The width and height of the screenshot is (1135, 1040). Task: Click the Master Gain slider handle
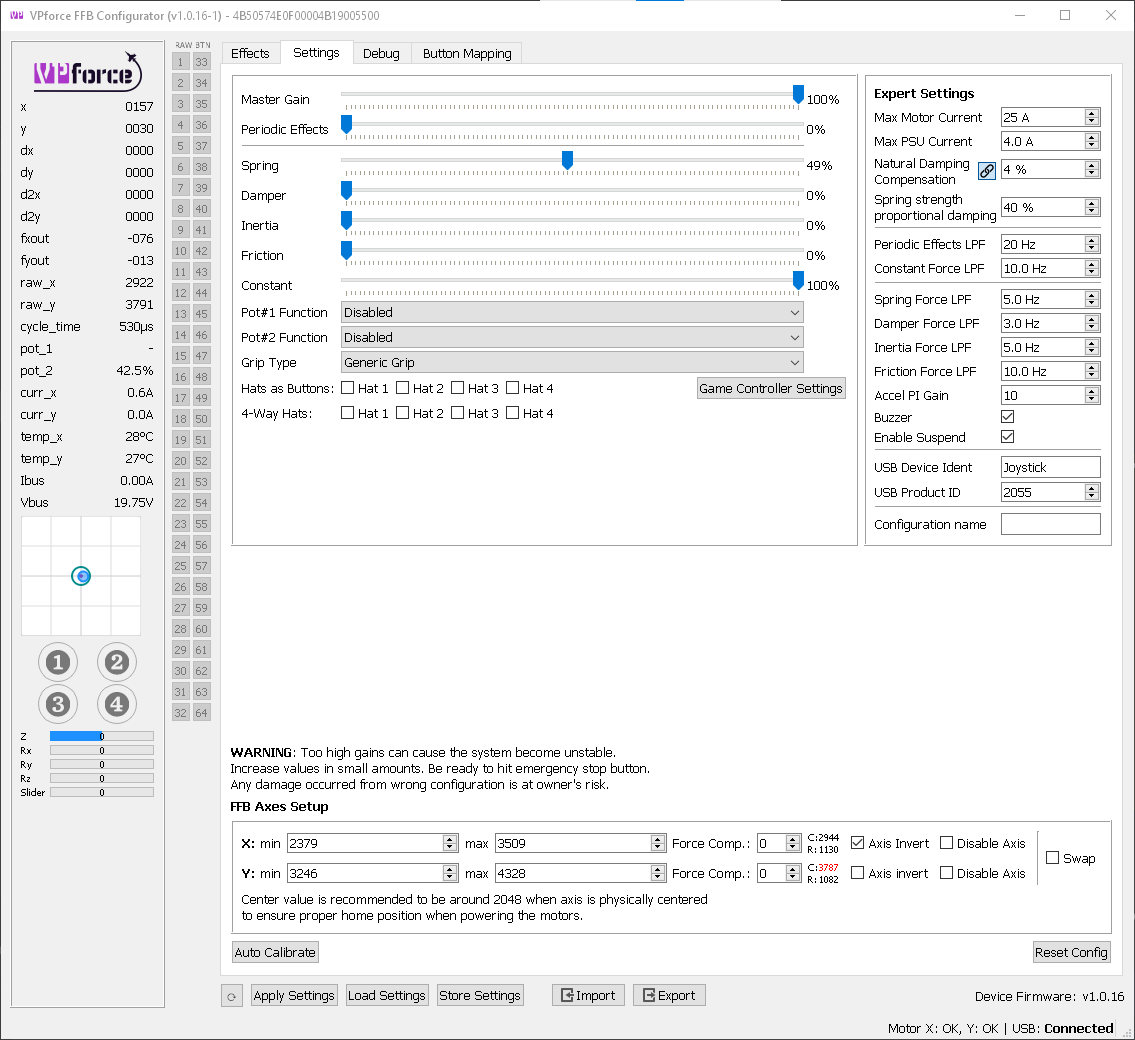pyautogui.click(x=798, y=95)
